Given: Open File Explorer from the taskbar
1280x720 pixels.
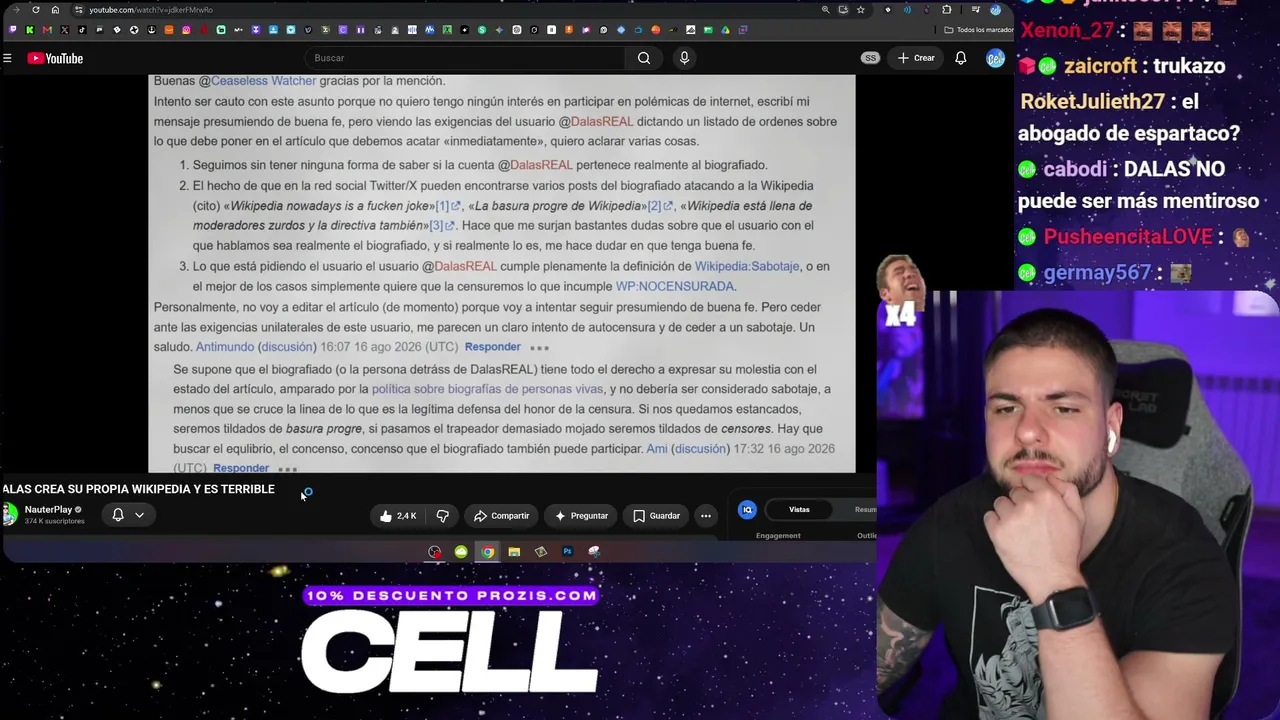Looking at the screenshot, I should [514, 552].
